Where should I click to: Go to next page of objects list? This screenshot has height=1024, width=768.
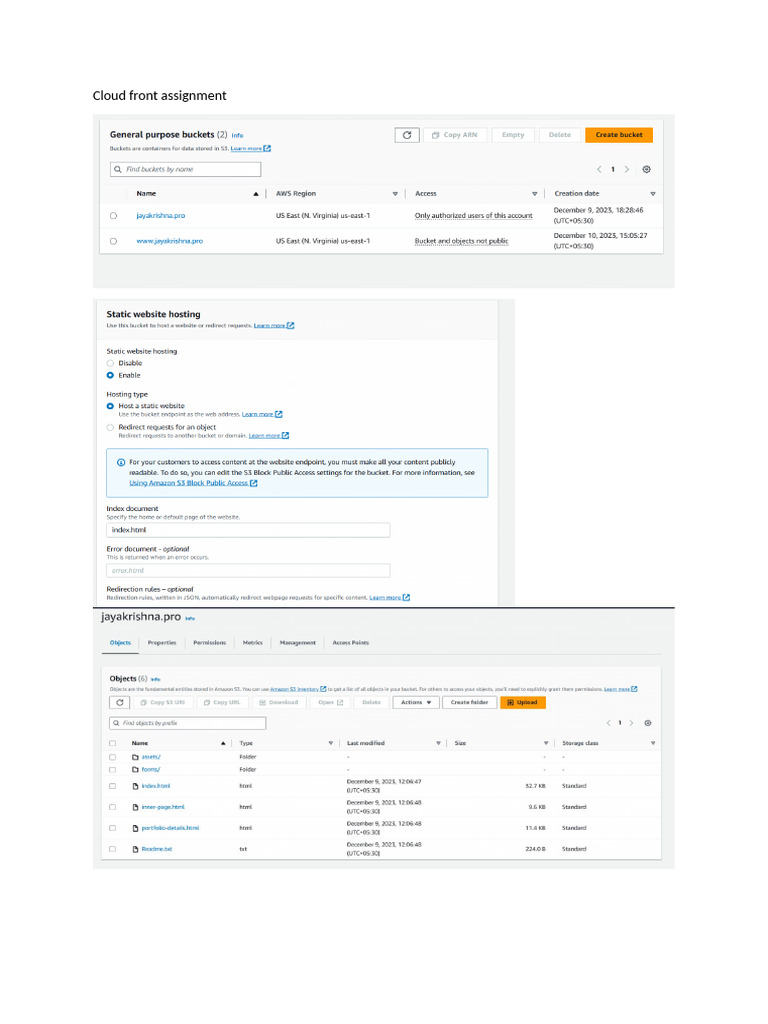click(631, 723)
